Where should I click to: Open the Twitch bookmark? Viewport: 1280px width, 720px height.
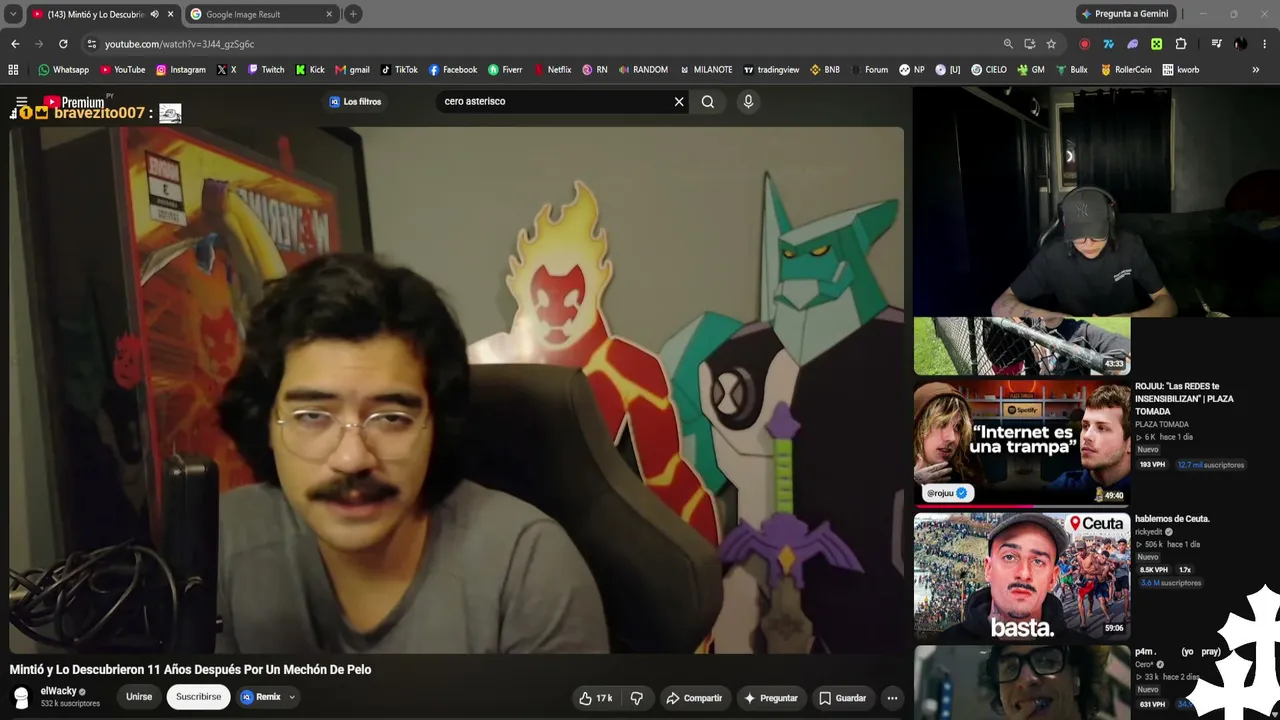point(266,70)
